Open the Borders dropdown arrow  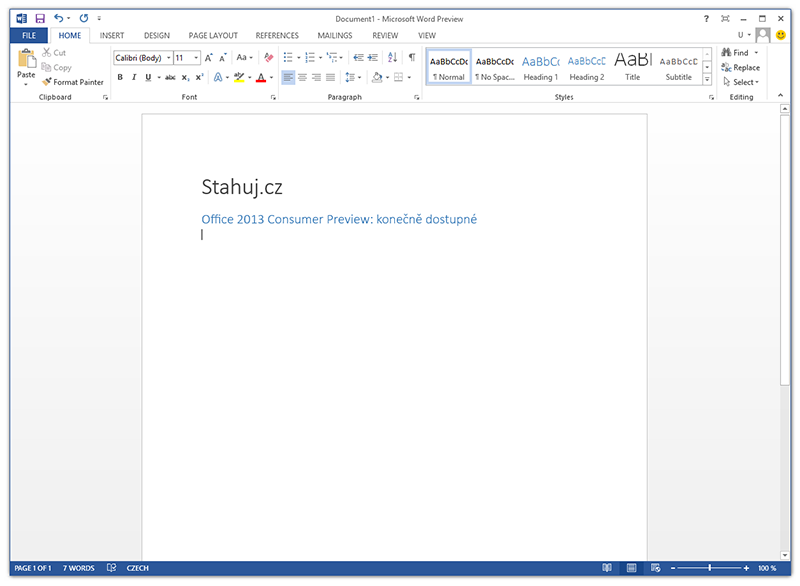(409, 78)
